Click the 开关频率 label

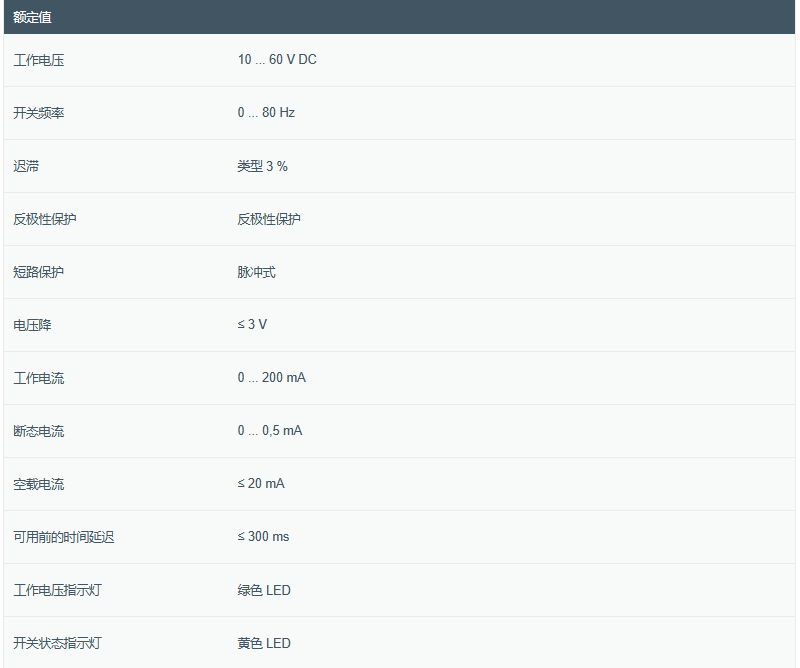coord(39,113)
